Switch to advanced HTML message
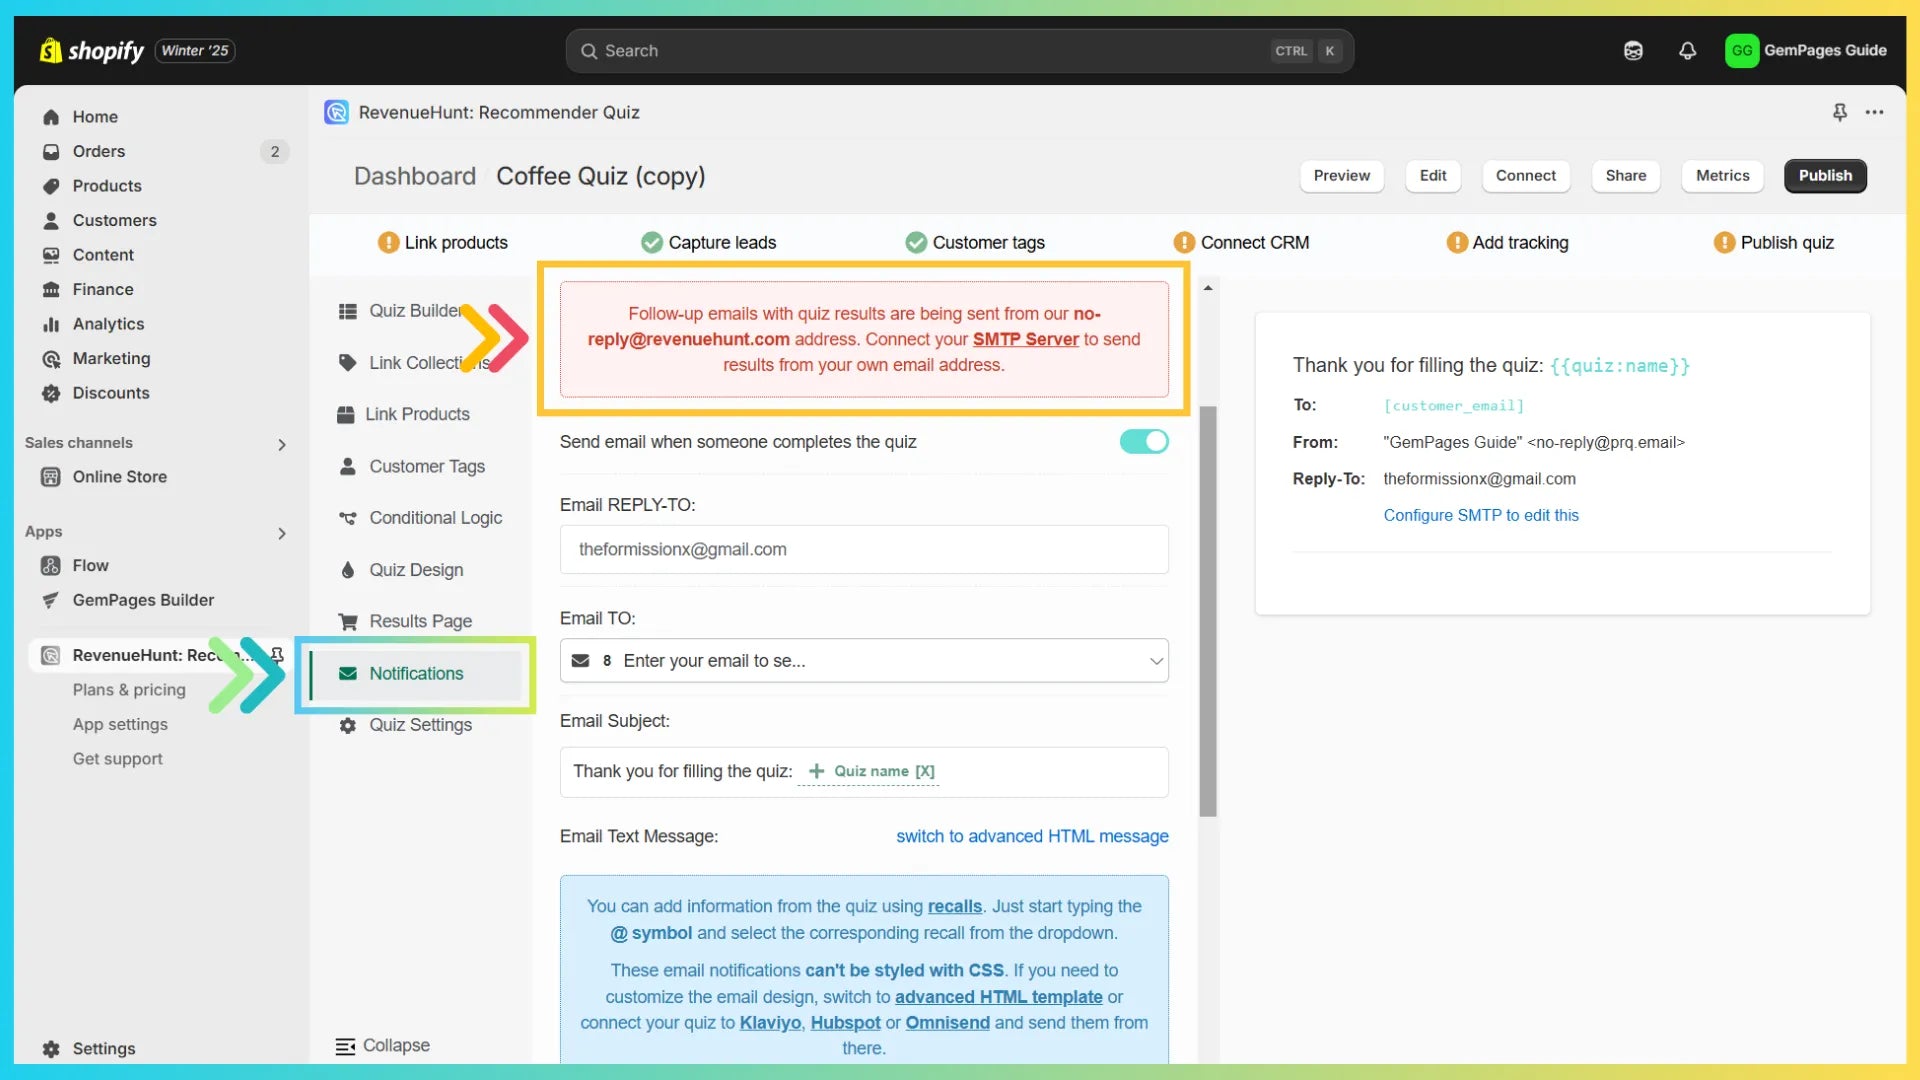 click(x=1032, y=836)
